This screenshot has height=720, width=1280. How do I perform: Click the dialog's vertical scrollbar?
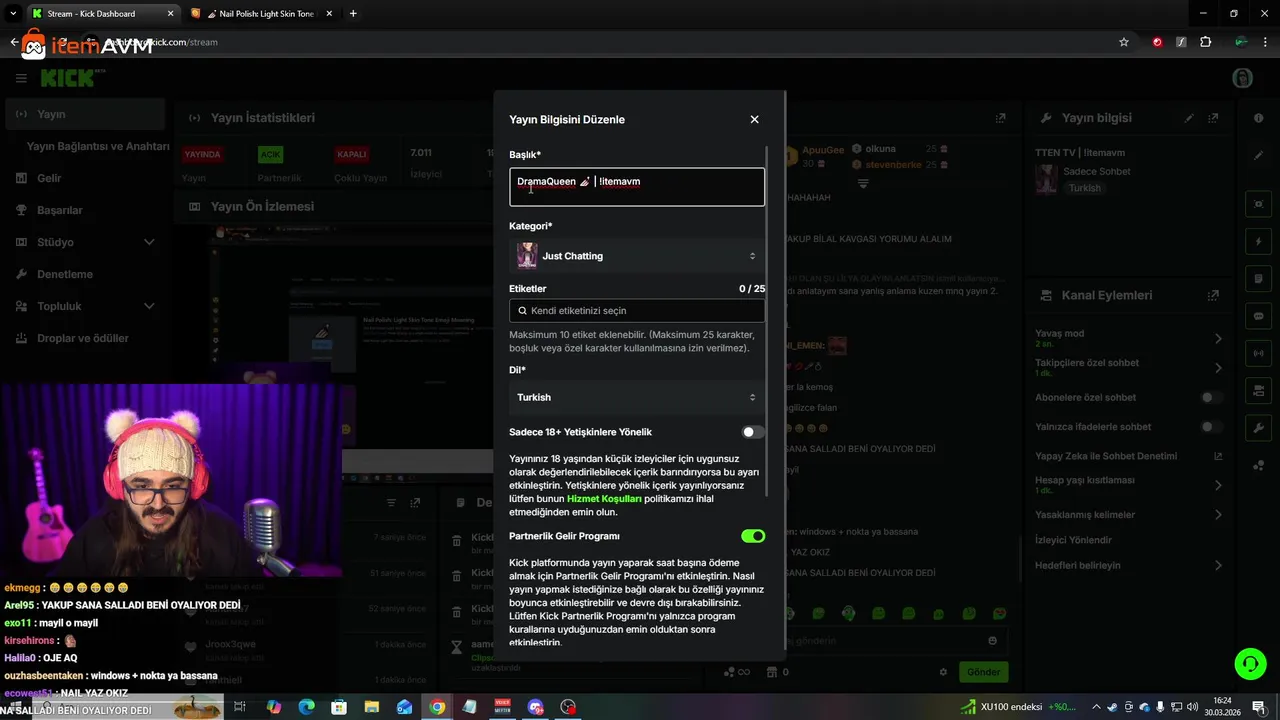(768, 320)
